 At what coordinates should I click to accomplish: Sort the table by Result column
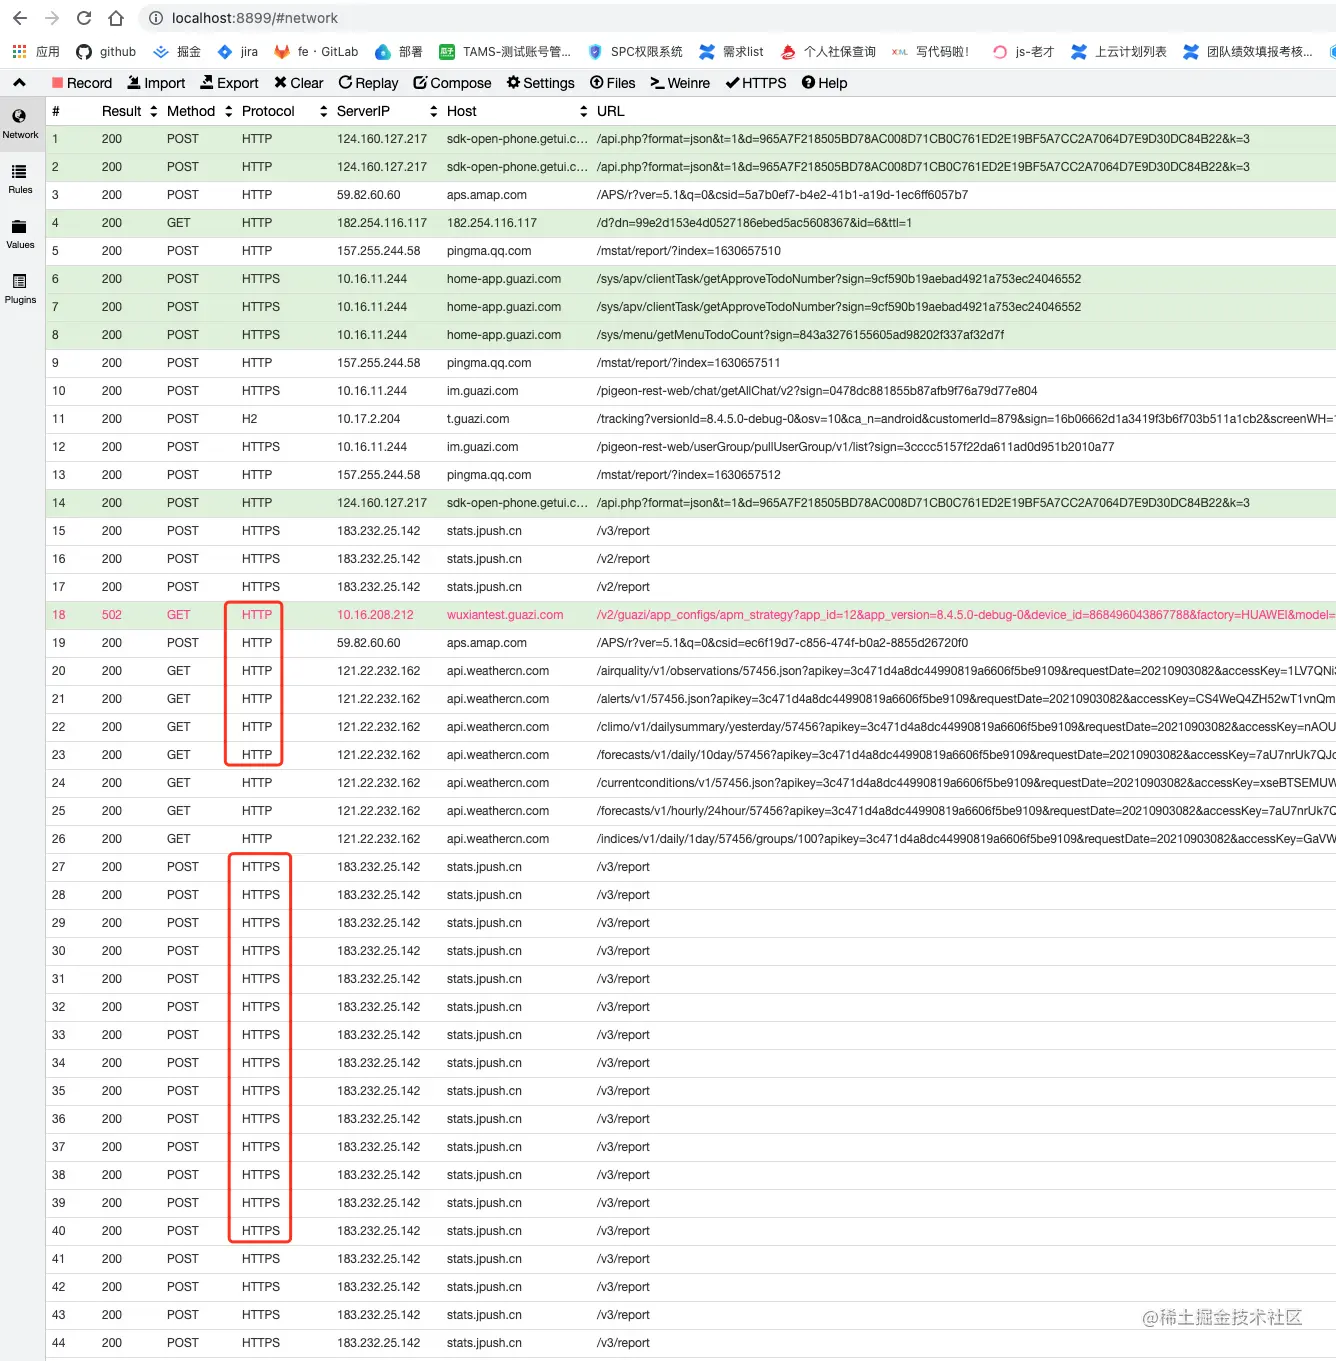(x=130, y=111)
